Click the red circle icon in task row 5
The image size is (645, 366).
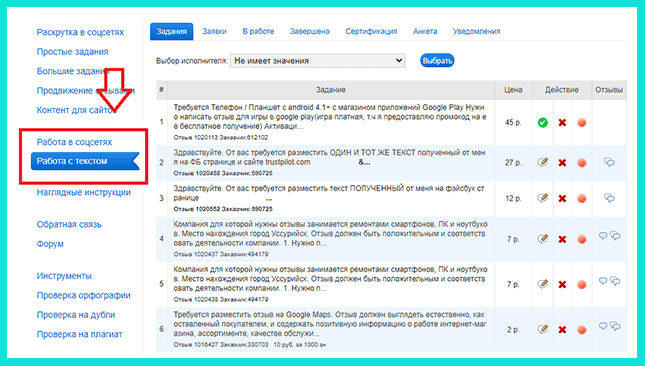click(582, 284)
